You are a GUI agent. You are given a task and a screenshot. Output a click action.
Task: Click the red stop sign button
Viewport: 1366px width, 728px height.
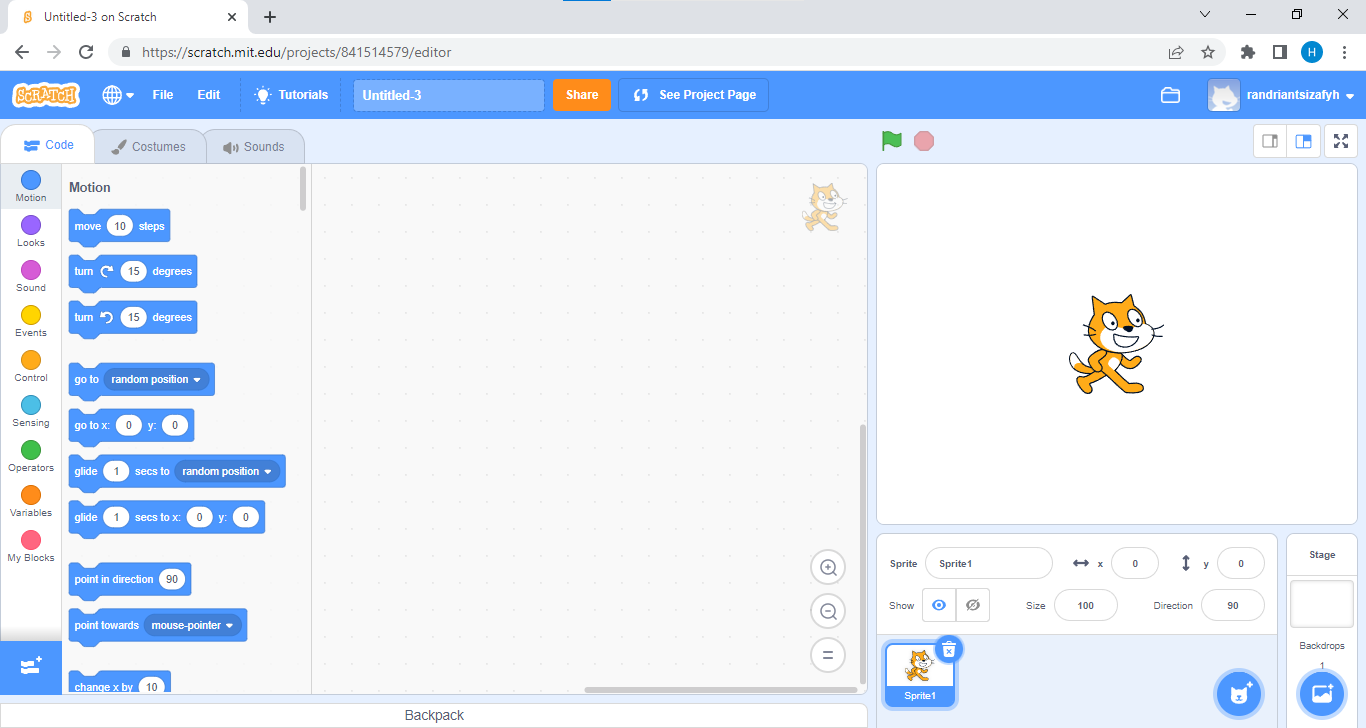tap(924, 141)
